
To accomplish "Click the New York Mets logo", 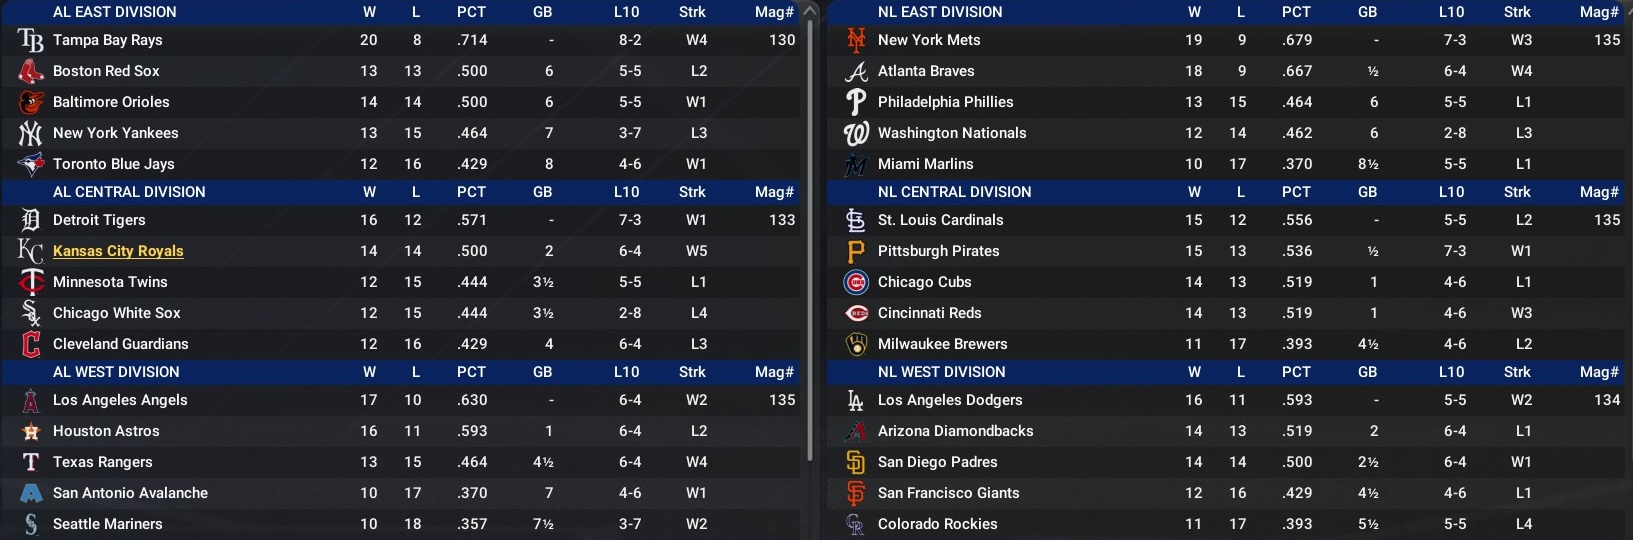I will click(x=856, y=40).
